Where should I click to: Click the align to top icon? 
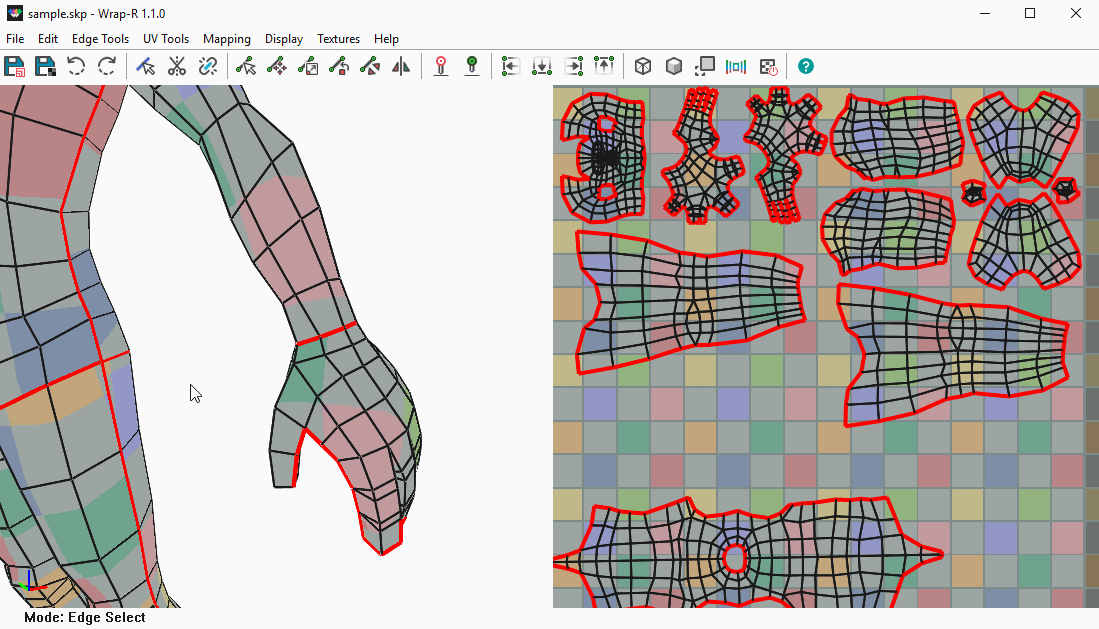coord(604,67)
